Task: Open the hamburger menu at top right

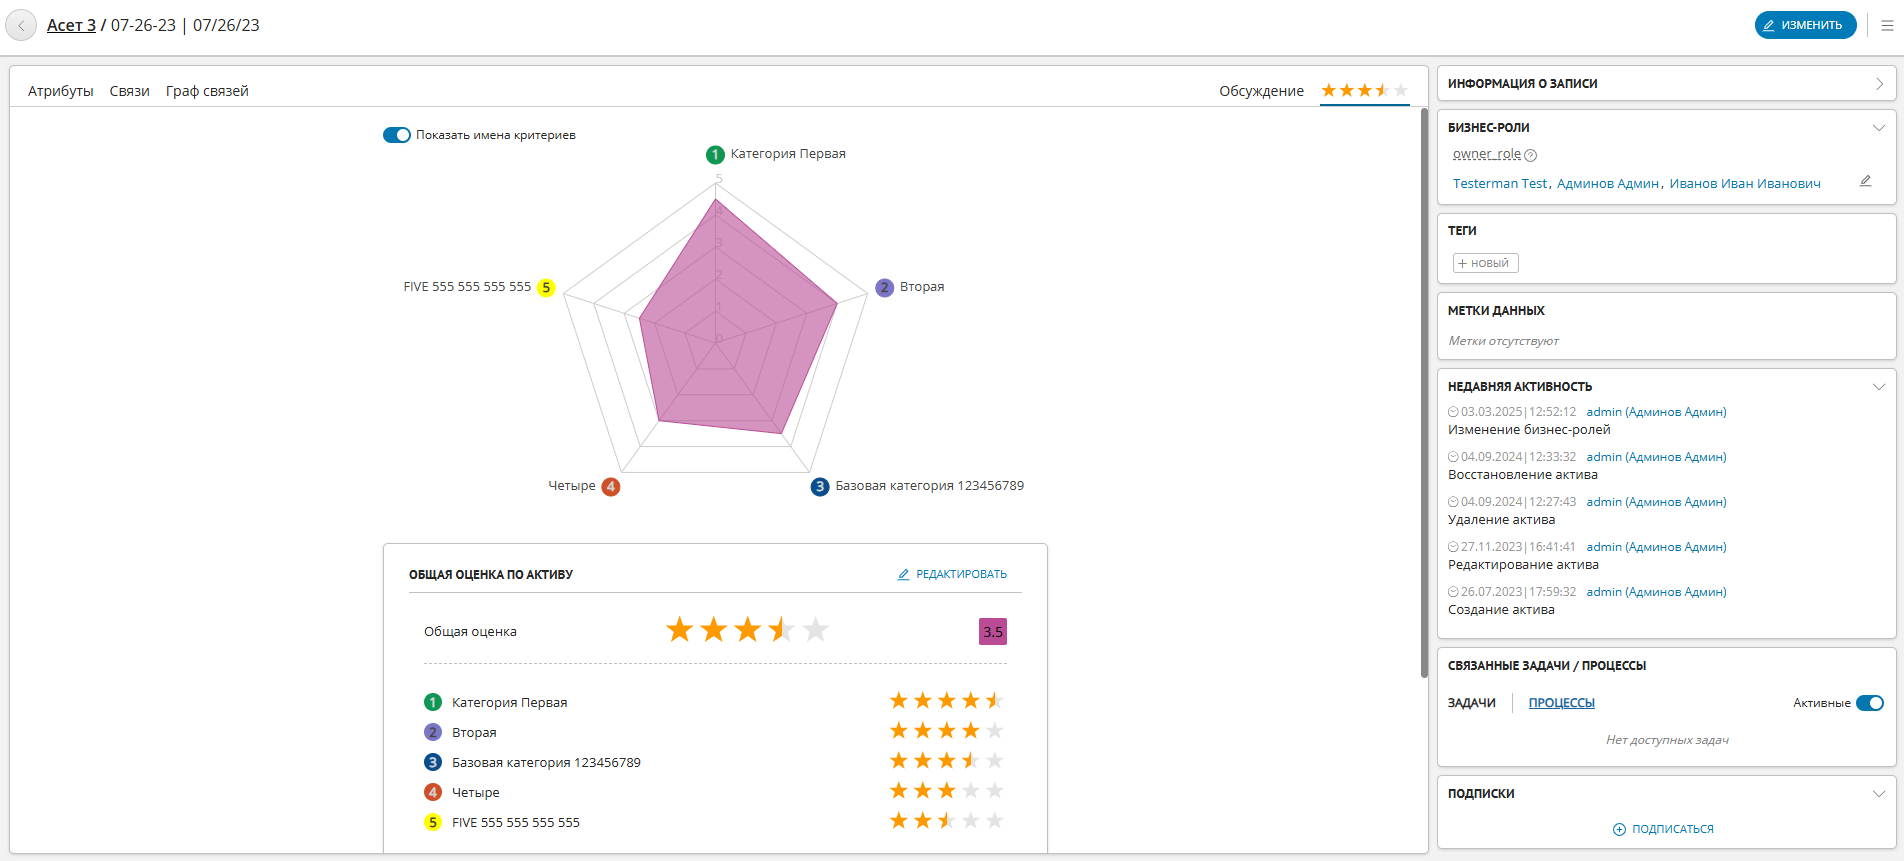Action: 1887,26
